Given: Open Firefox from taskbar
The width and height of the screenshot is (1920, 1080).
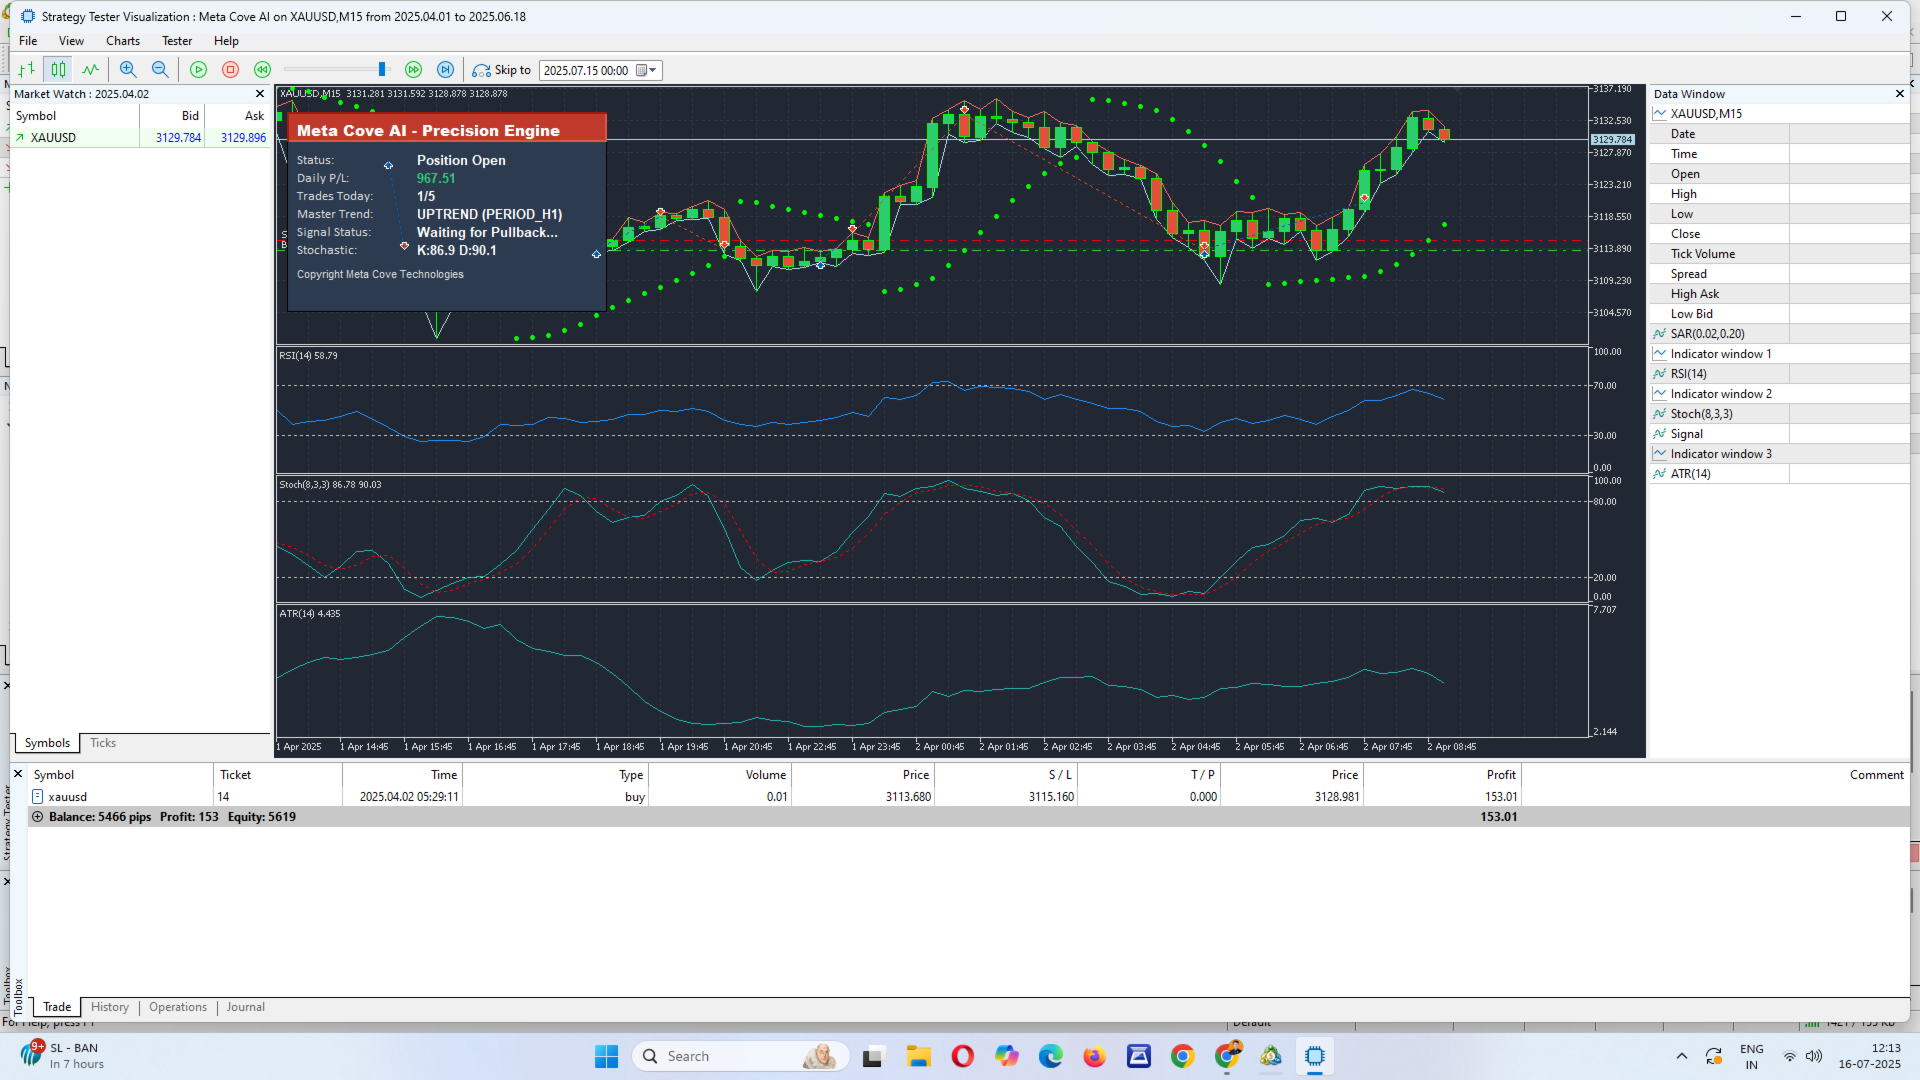Looking at the screenshot, I should 1094,1056.
